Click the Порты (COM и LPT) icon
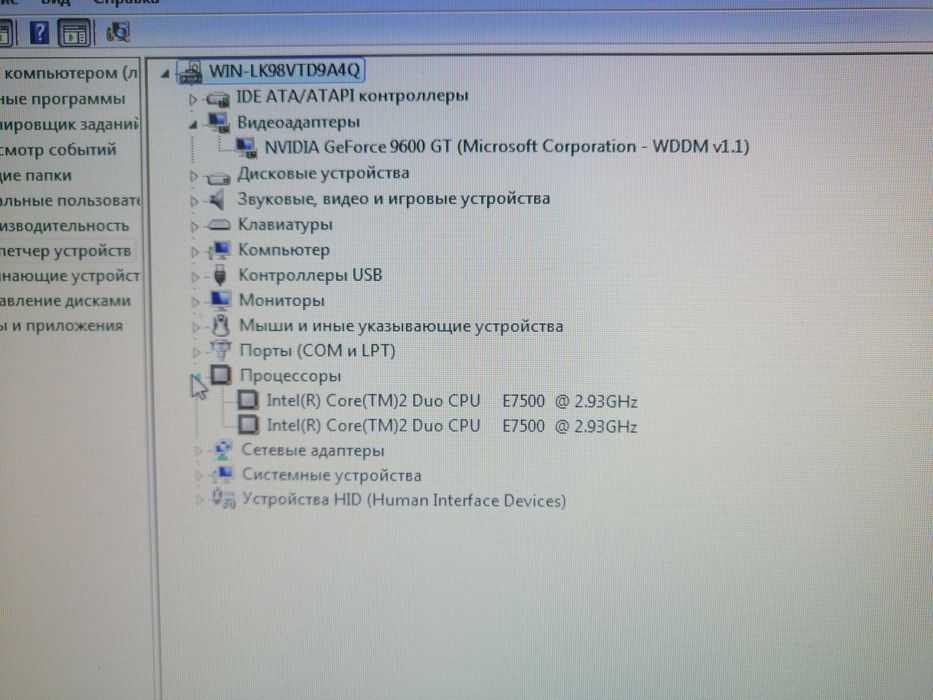933x700 pixels. 220,350
